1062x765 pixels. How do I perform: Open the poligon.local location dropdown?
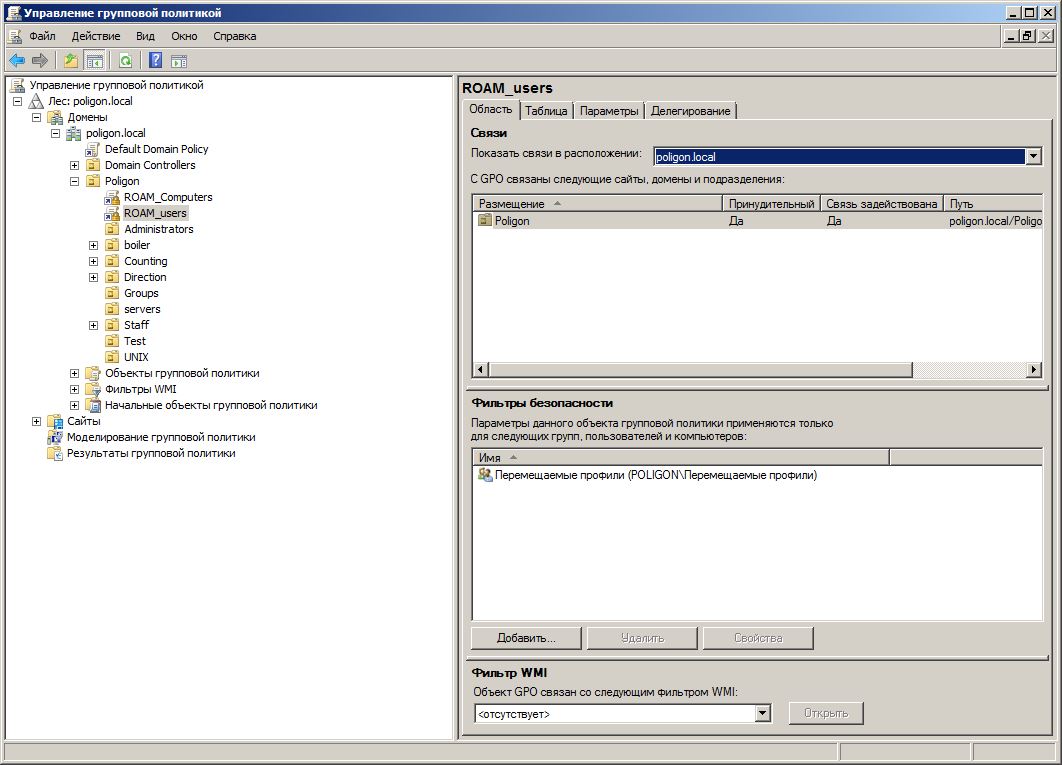pos(1034,157)
